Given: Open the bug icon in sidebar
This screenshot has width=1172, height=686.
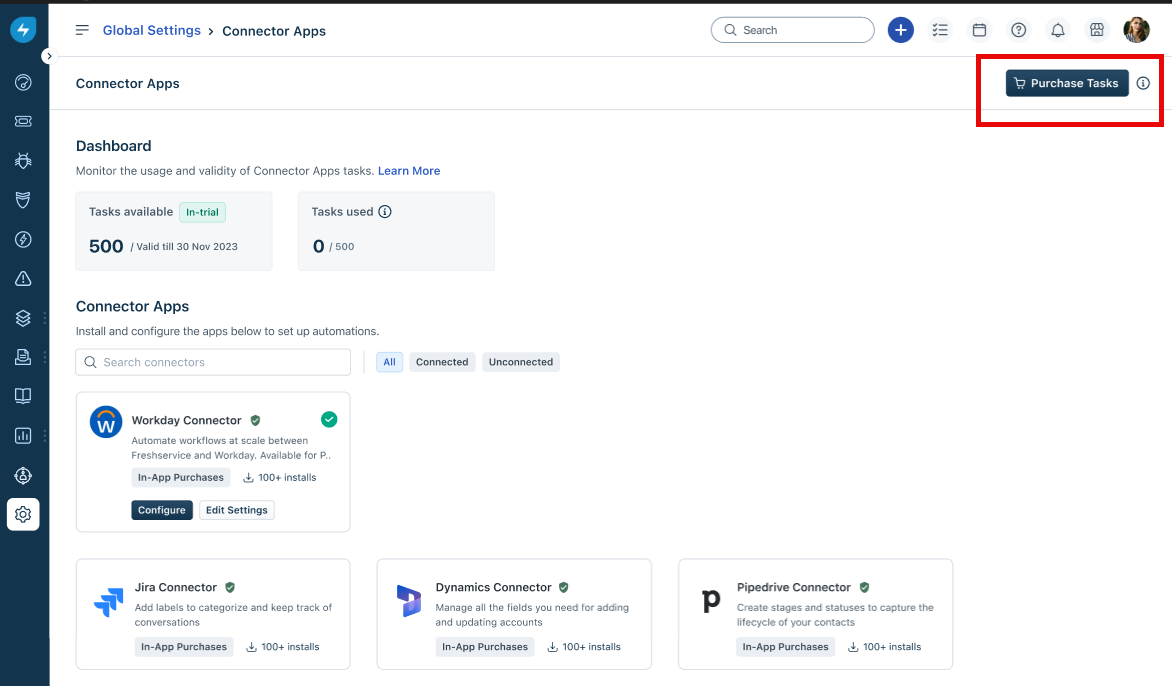Looking at the screenshot, I should [23, 161].
